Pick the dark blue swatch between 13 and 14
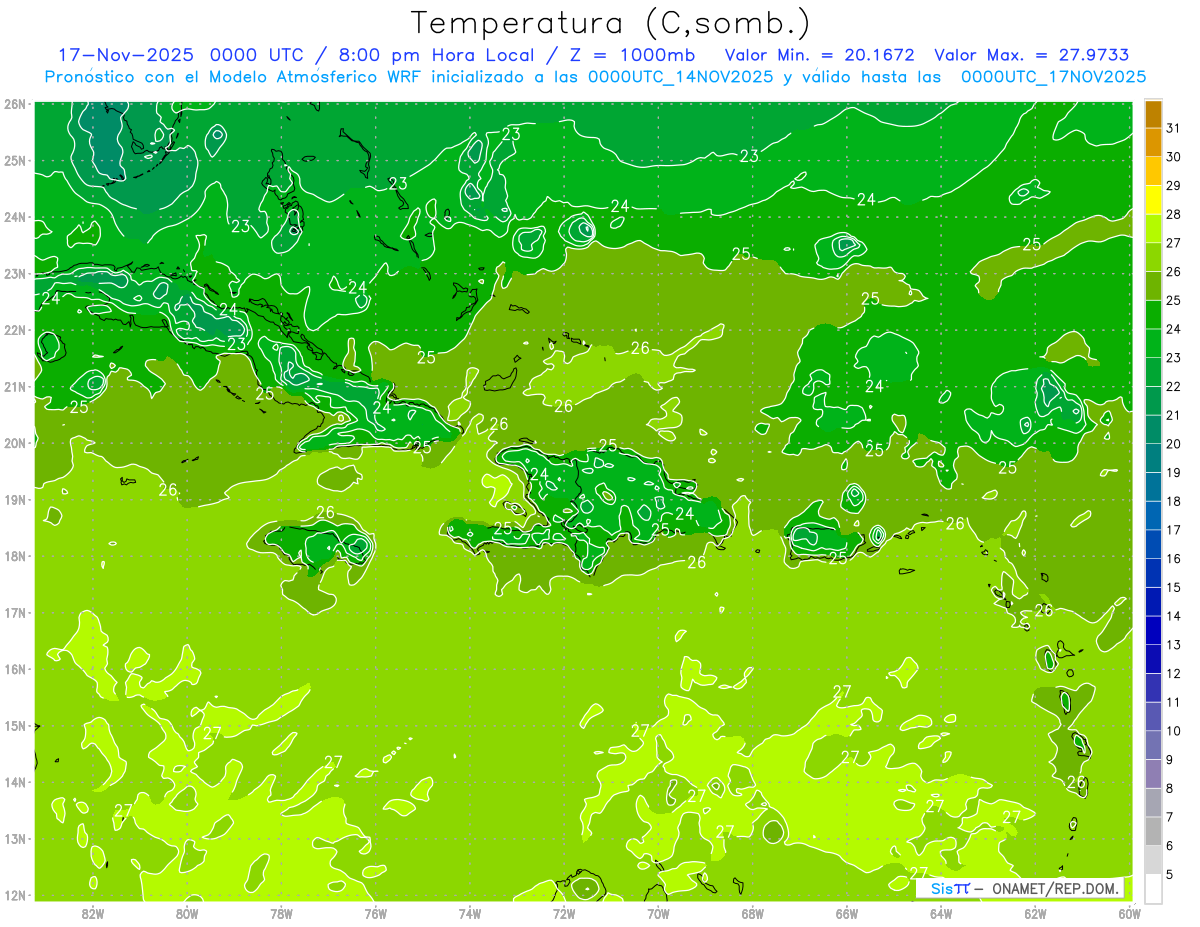Screen dimensions: 1200x927 tap(1153, 630)
